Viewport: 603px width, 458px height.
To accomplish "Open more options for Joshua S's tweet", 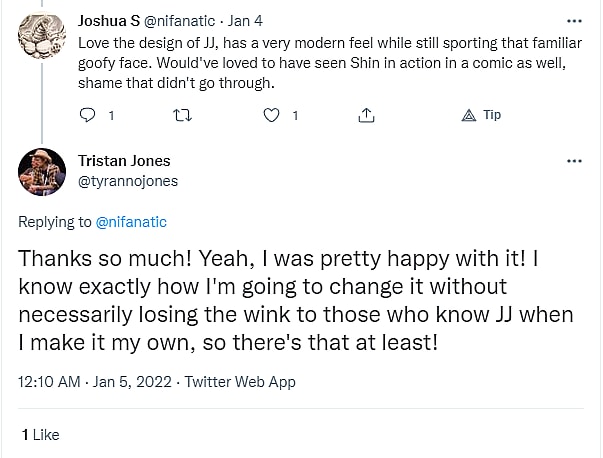I will tap(573, 20).
